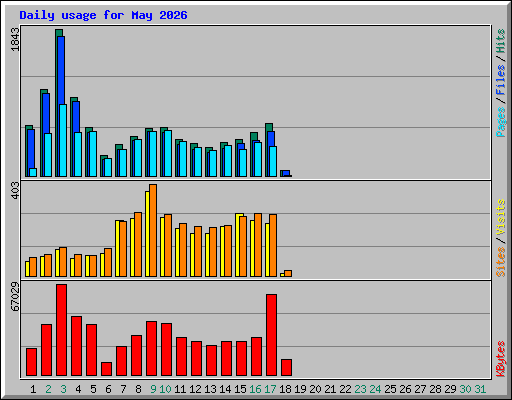Click day label 3 on axis
512x400 pixels.
63,389
